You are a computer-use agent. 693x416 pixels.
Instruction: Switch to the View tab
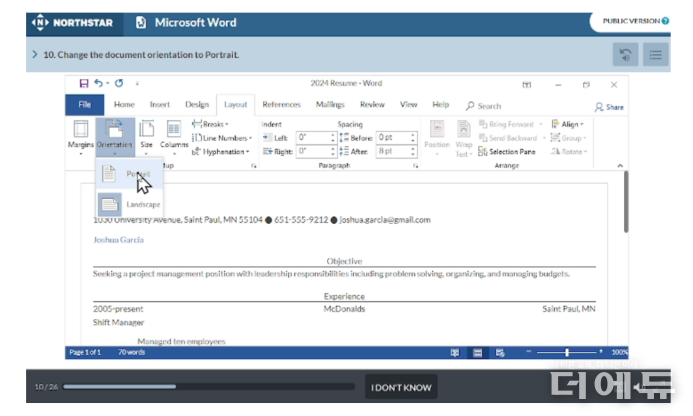tap(408, 105)
